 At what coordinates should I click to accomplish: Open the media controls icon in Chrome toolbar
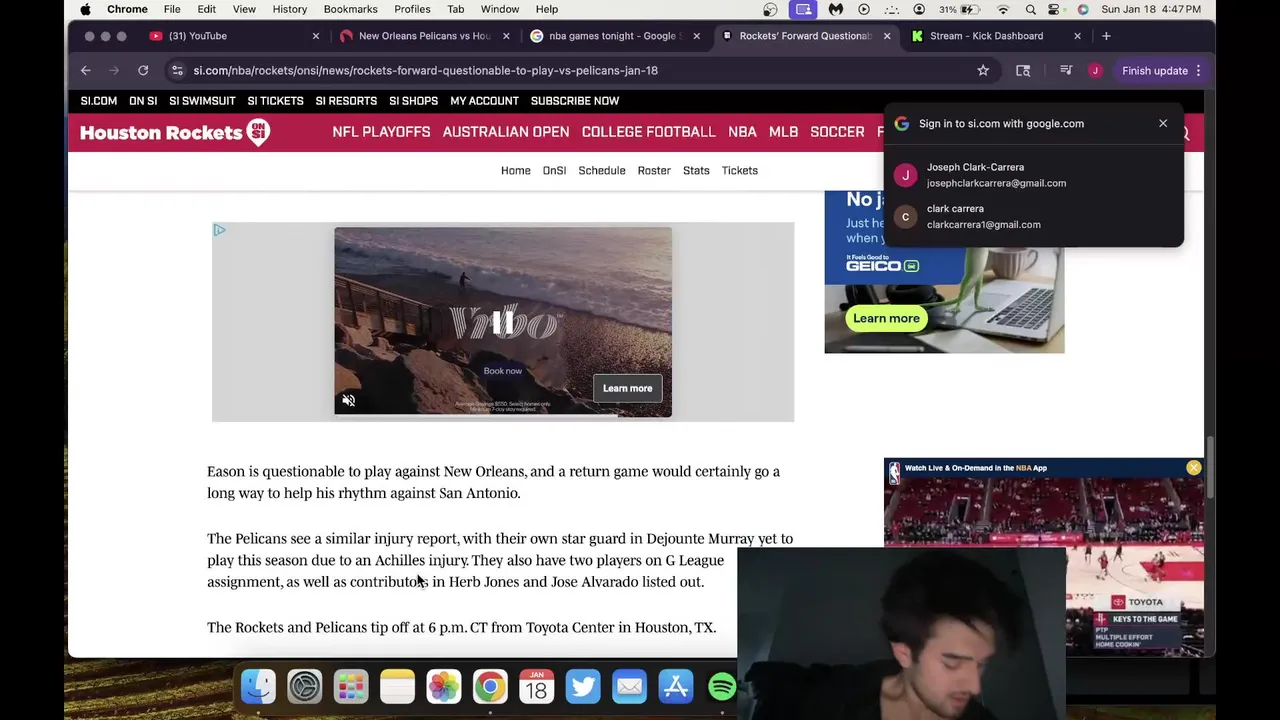point(1066,70)
